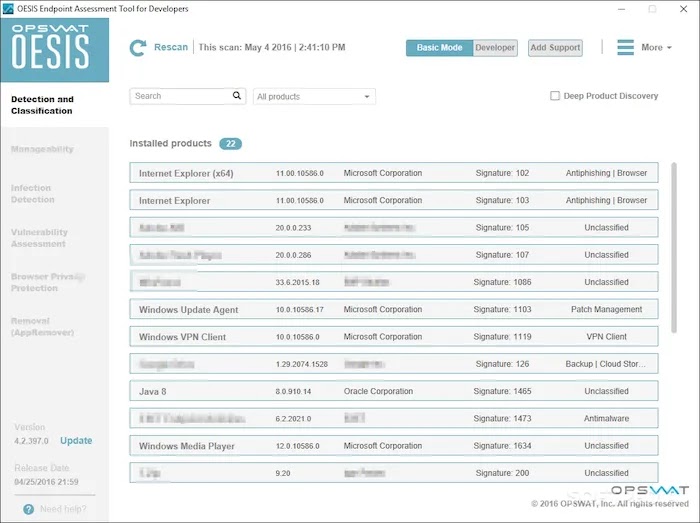Open the All products filter dropdown
The image size is (700, 523).
point(314,96)
